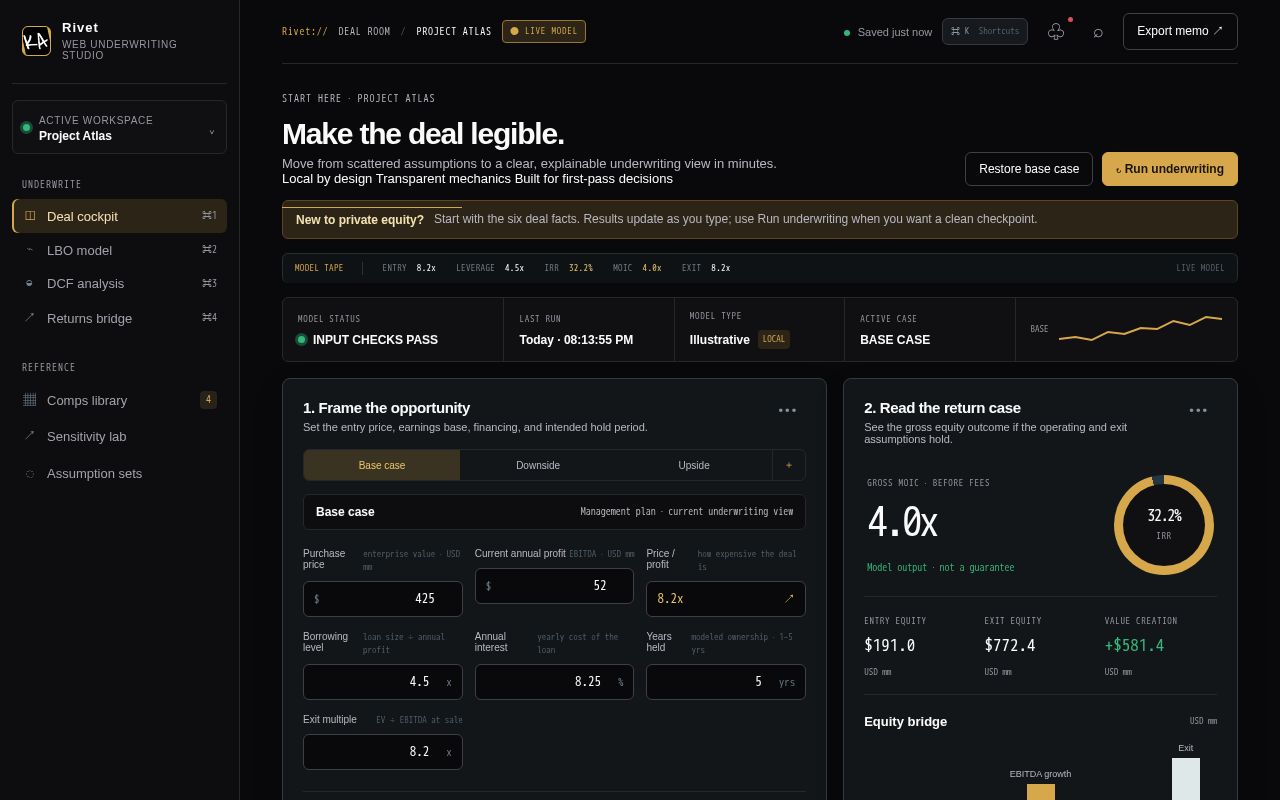Expand the Active Workspace Project Atlas selector

pyautogui.click(x=120, y=127)
